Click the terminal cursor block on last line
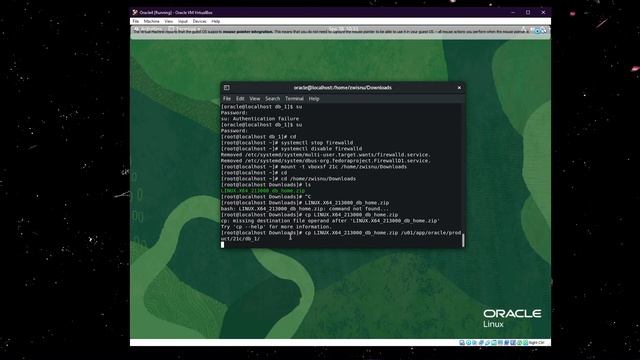This screenshot has height=360, width=640. [x=222, y=244]
